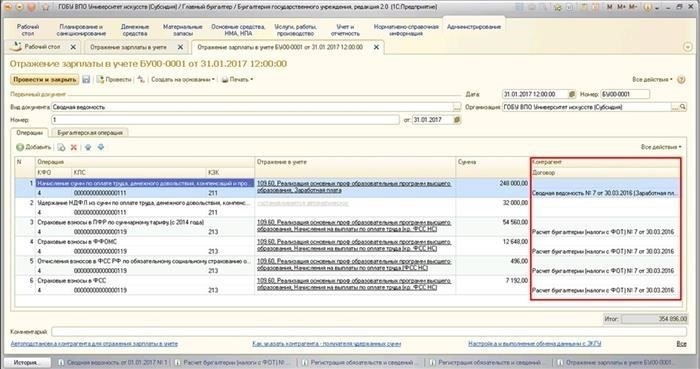Open the Планирование и санкционирование section
The image size is (700, 369).
(x=81, y=30)
